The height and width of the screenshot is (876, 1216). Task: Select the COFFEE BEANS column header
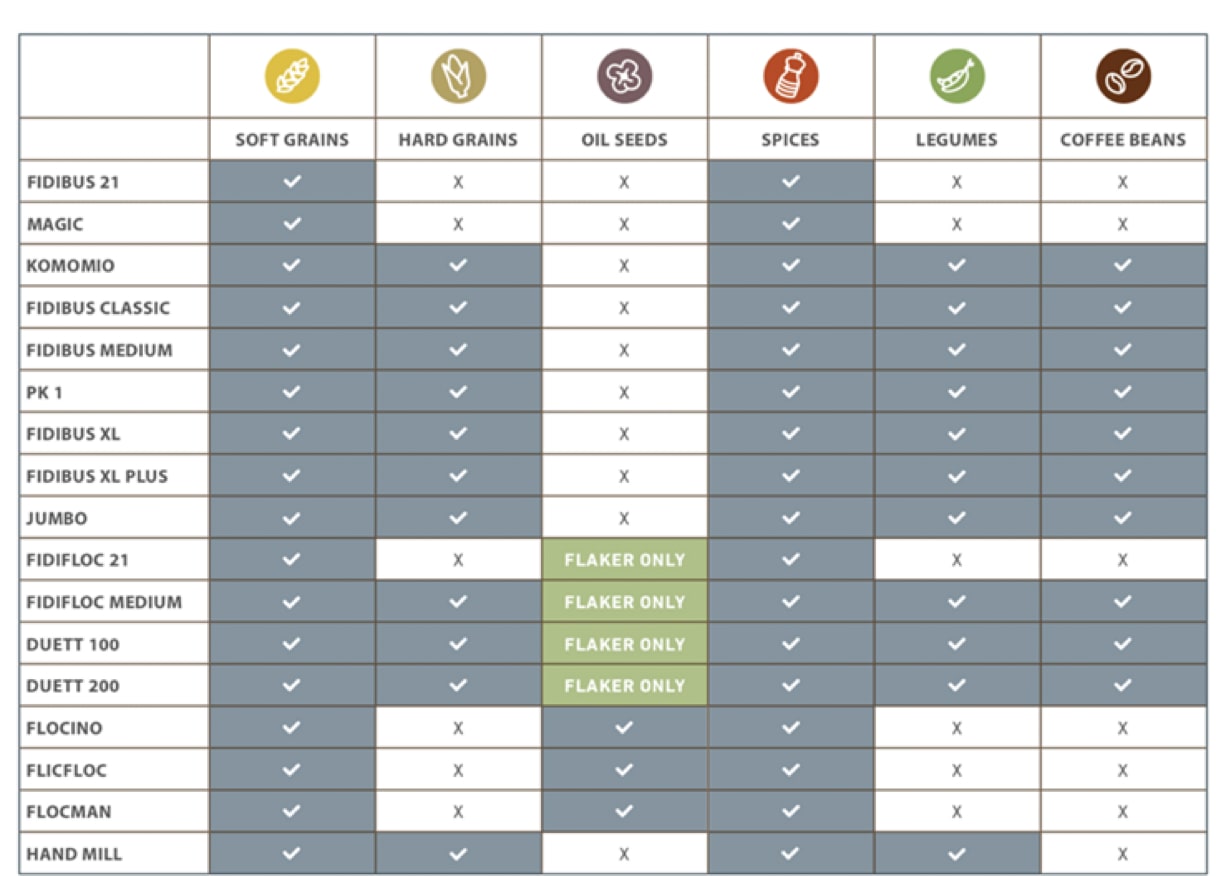point(1122,140)
